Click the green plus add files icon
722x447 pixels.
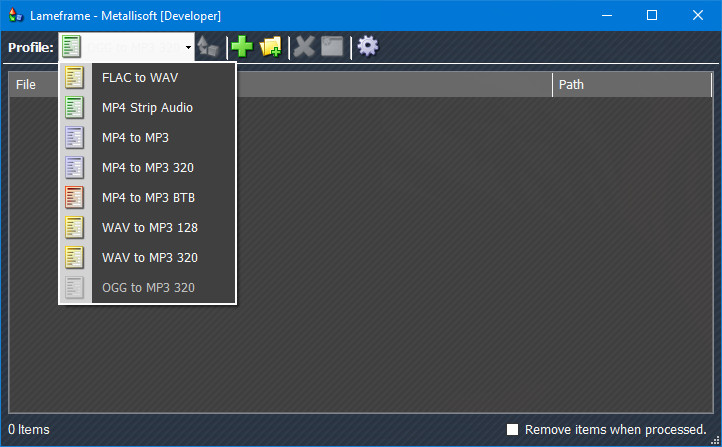241,47
